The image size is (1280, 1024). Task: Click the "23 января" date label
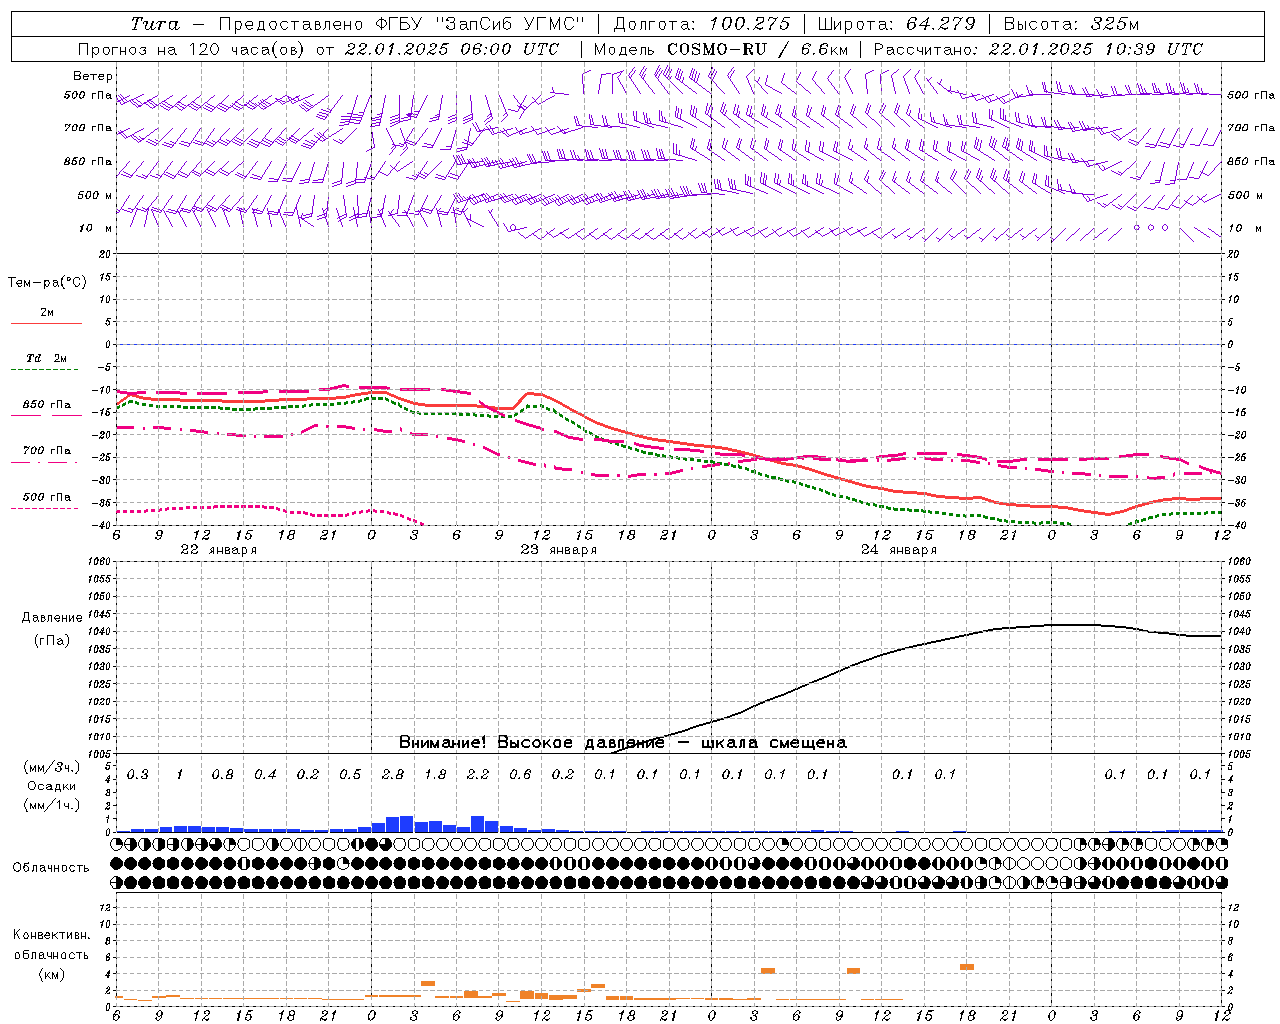click(558, 550)
